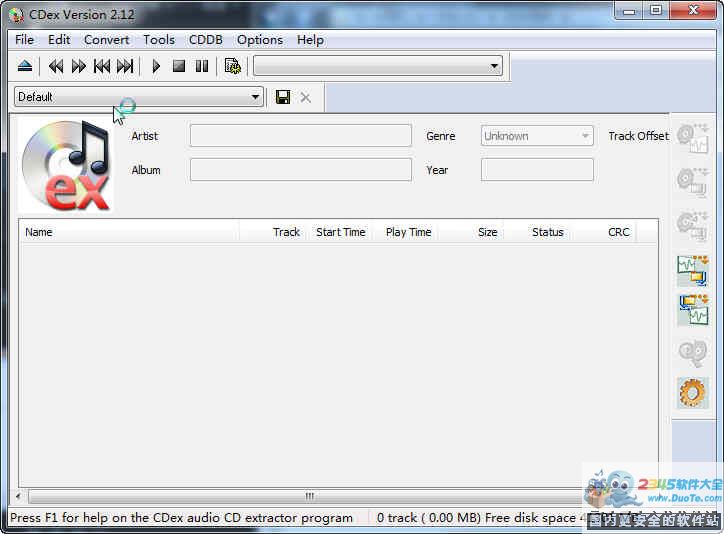Open the CD drive selection dropdown

pos(378,66)
